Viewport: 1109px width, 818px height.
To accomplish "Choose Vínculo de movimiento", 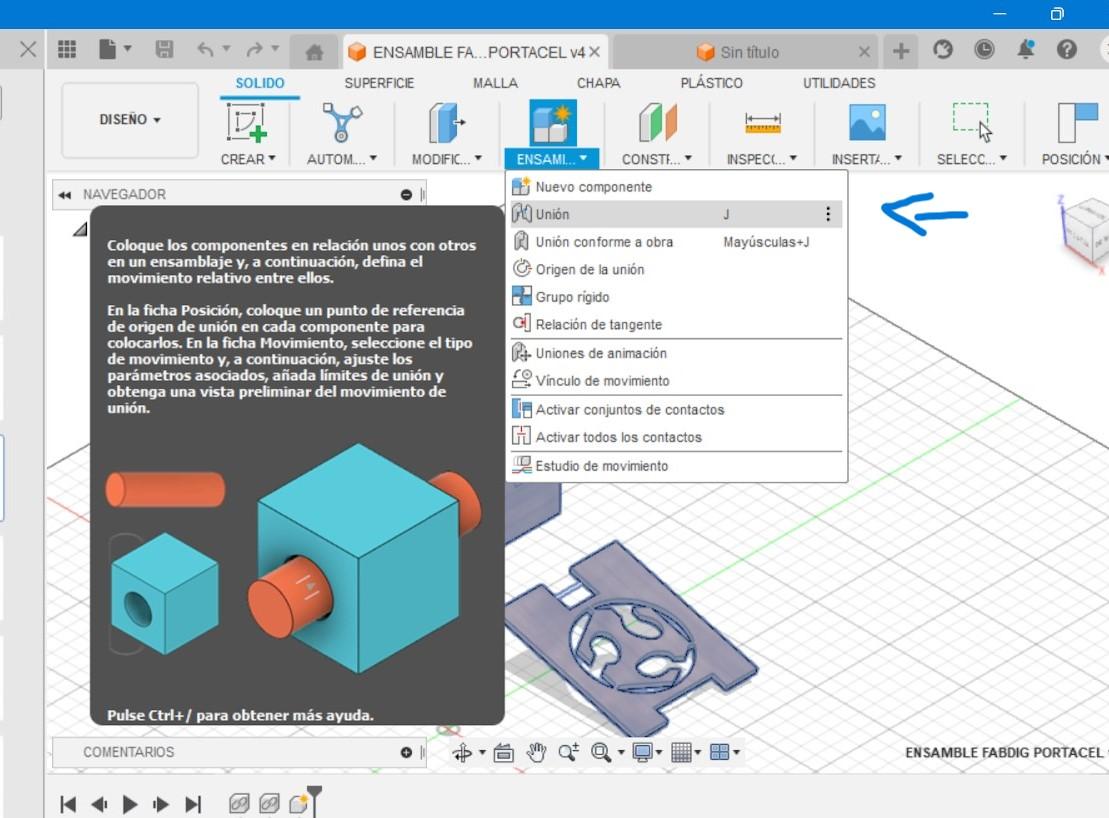I will [x=676, y=380].
